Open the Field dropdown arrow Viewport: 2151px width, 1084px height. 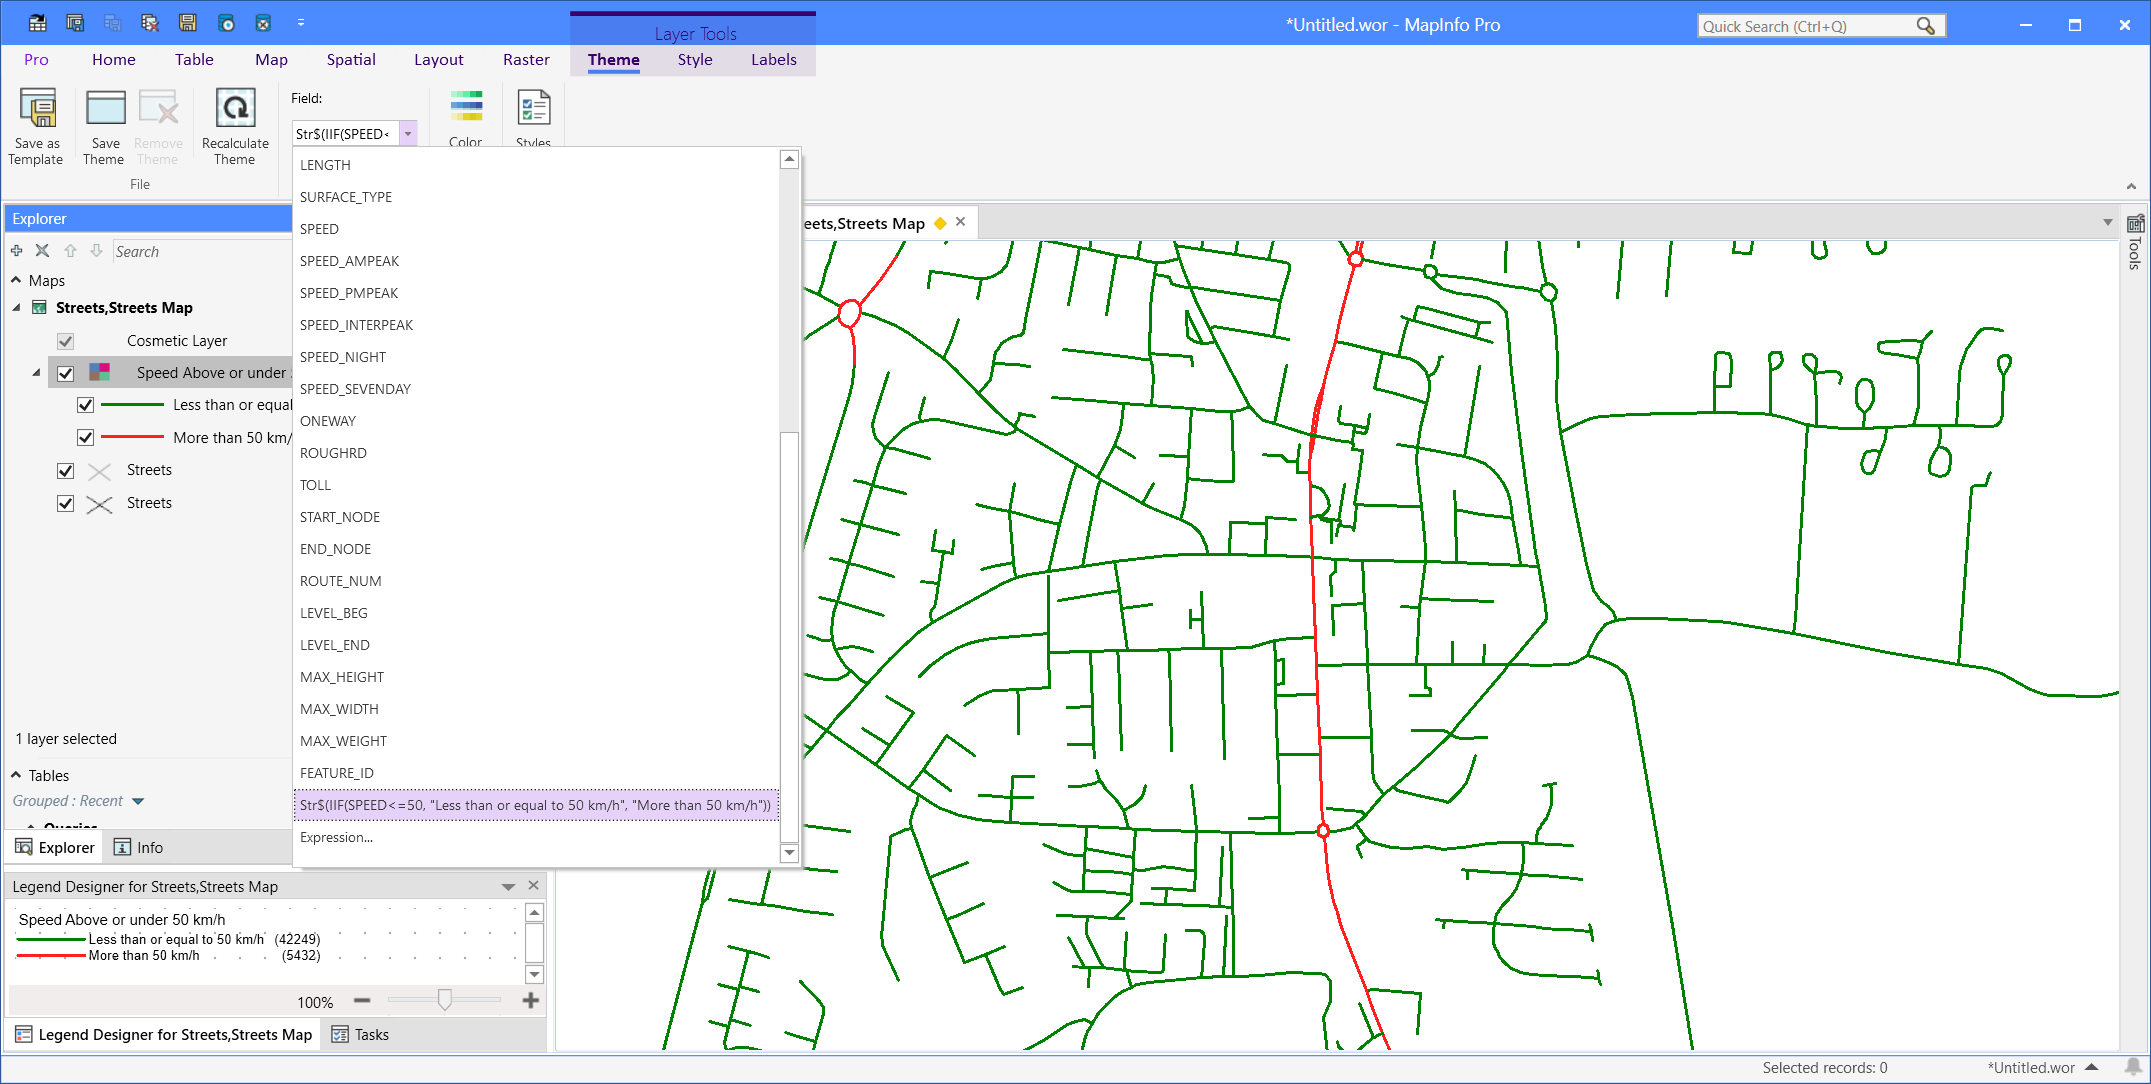click(408, 134)
